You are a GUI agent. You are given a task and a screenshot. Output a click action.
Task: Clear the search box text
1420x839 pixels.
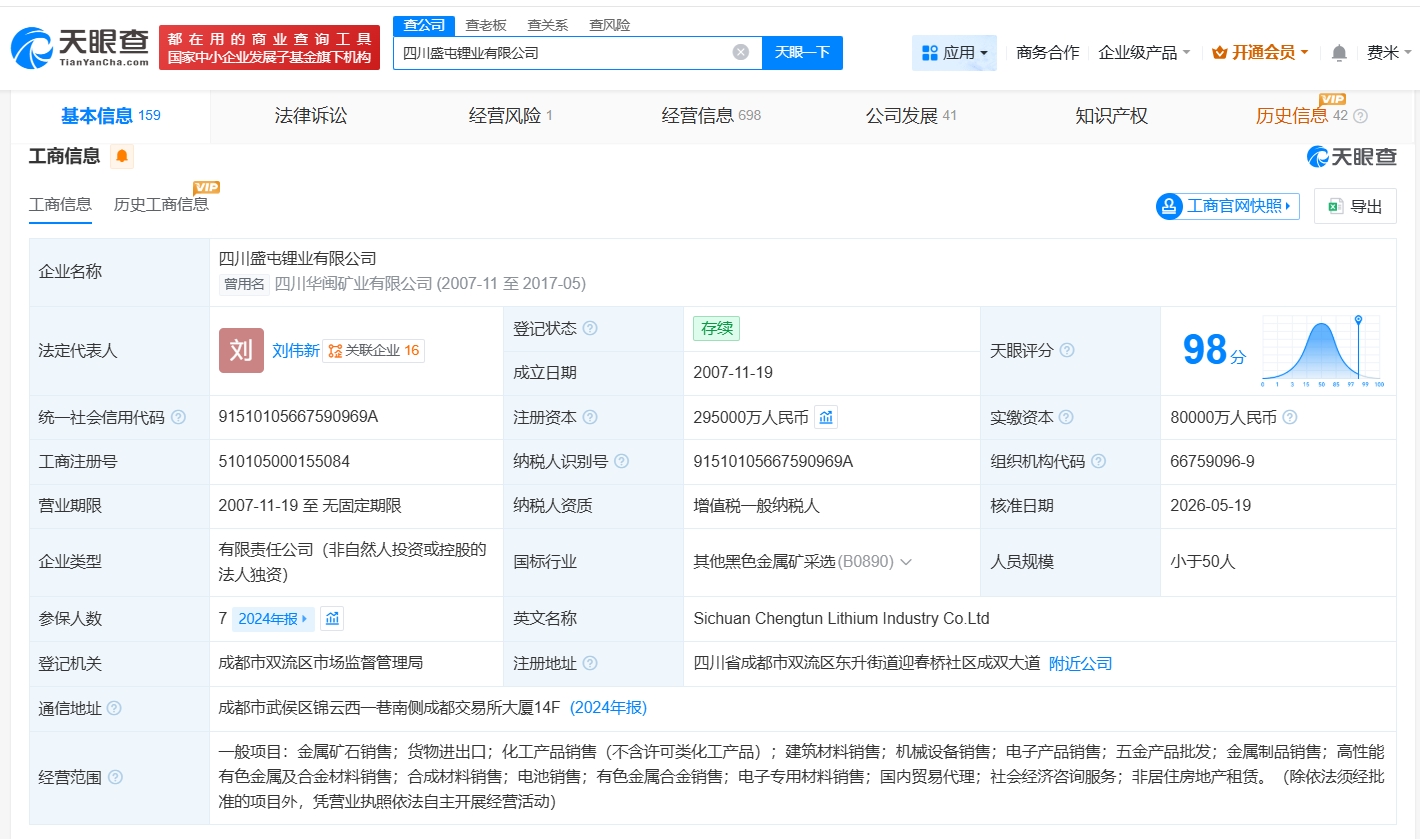coord(741,52)
